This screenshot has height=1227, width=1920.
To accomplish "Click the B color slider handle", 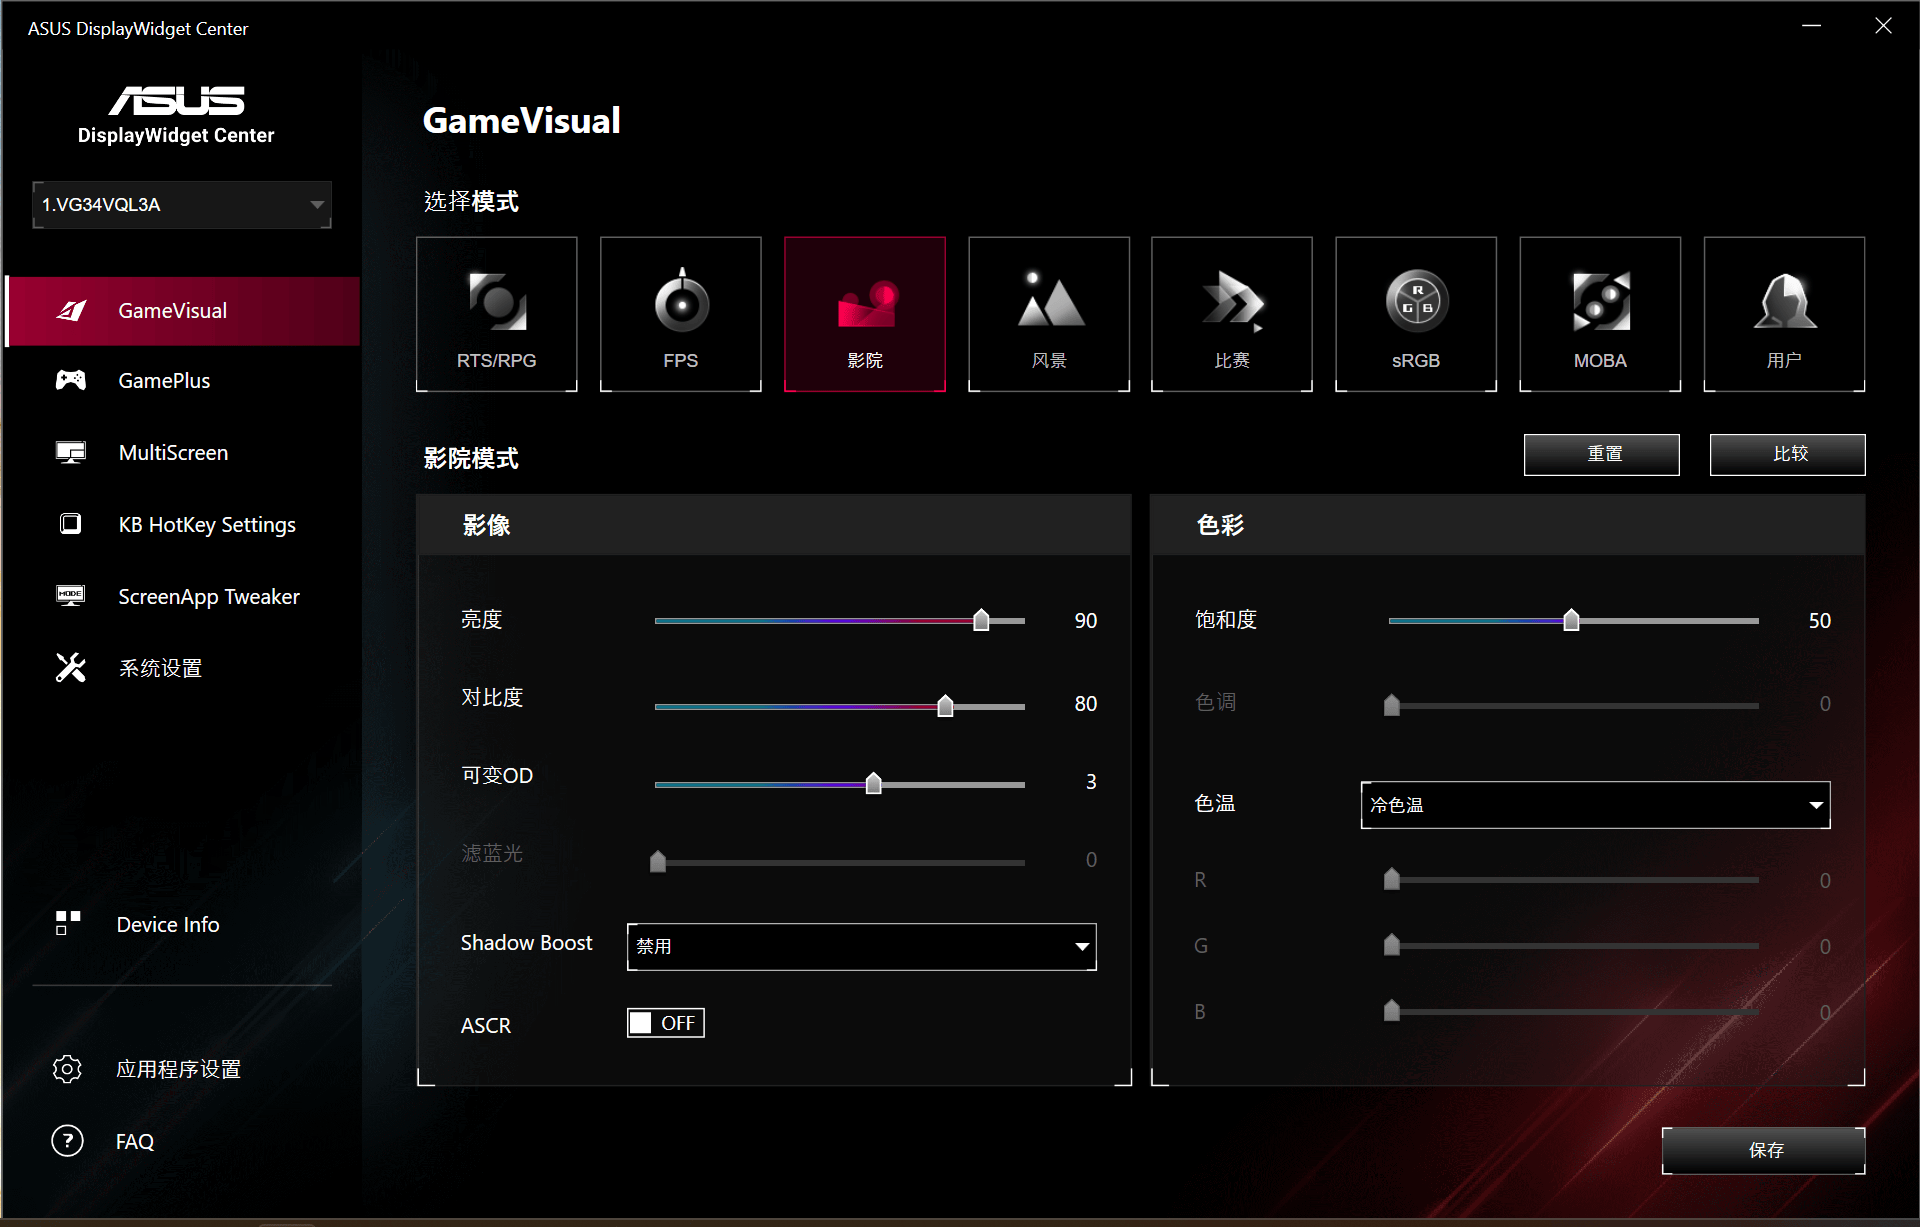I will (x=1392, y=1010).
